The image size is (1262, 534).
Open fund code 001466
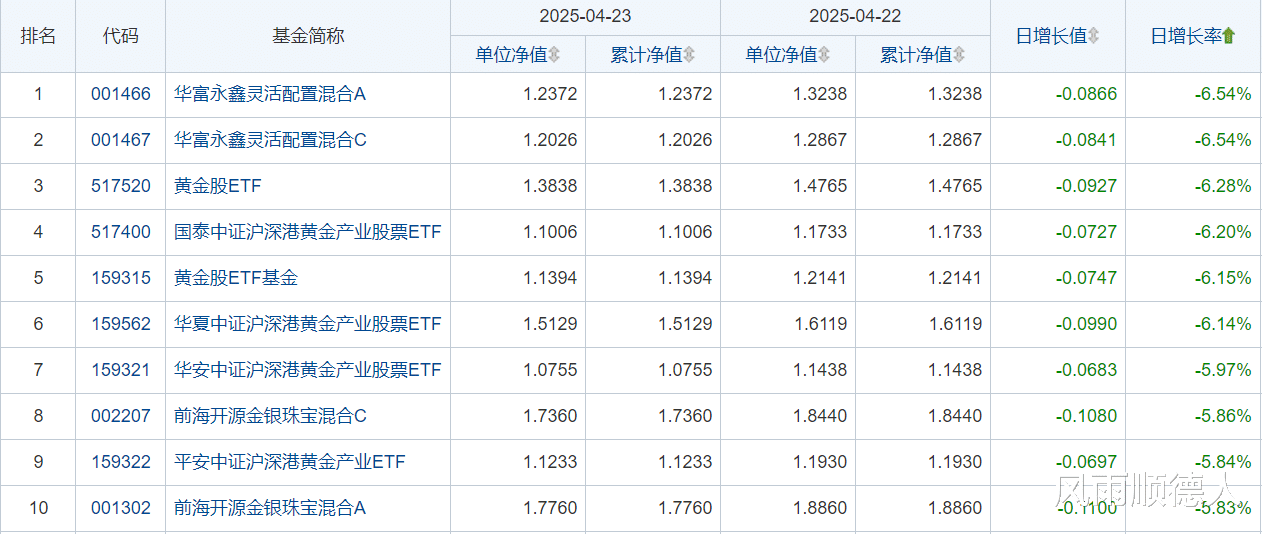(x=121, y=94)
